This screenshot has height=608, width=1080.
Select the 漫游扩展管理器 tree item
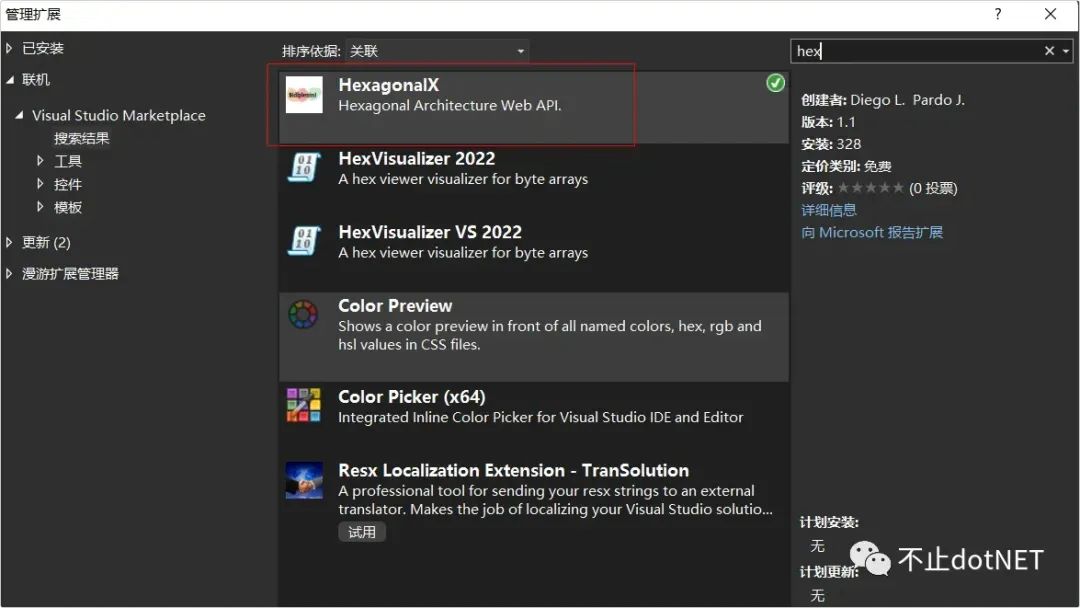coord(70,274)
